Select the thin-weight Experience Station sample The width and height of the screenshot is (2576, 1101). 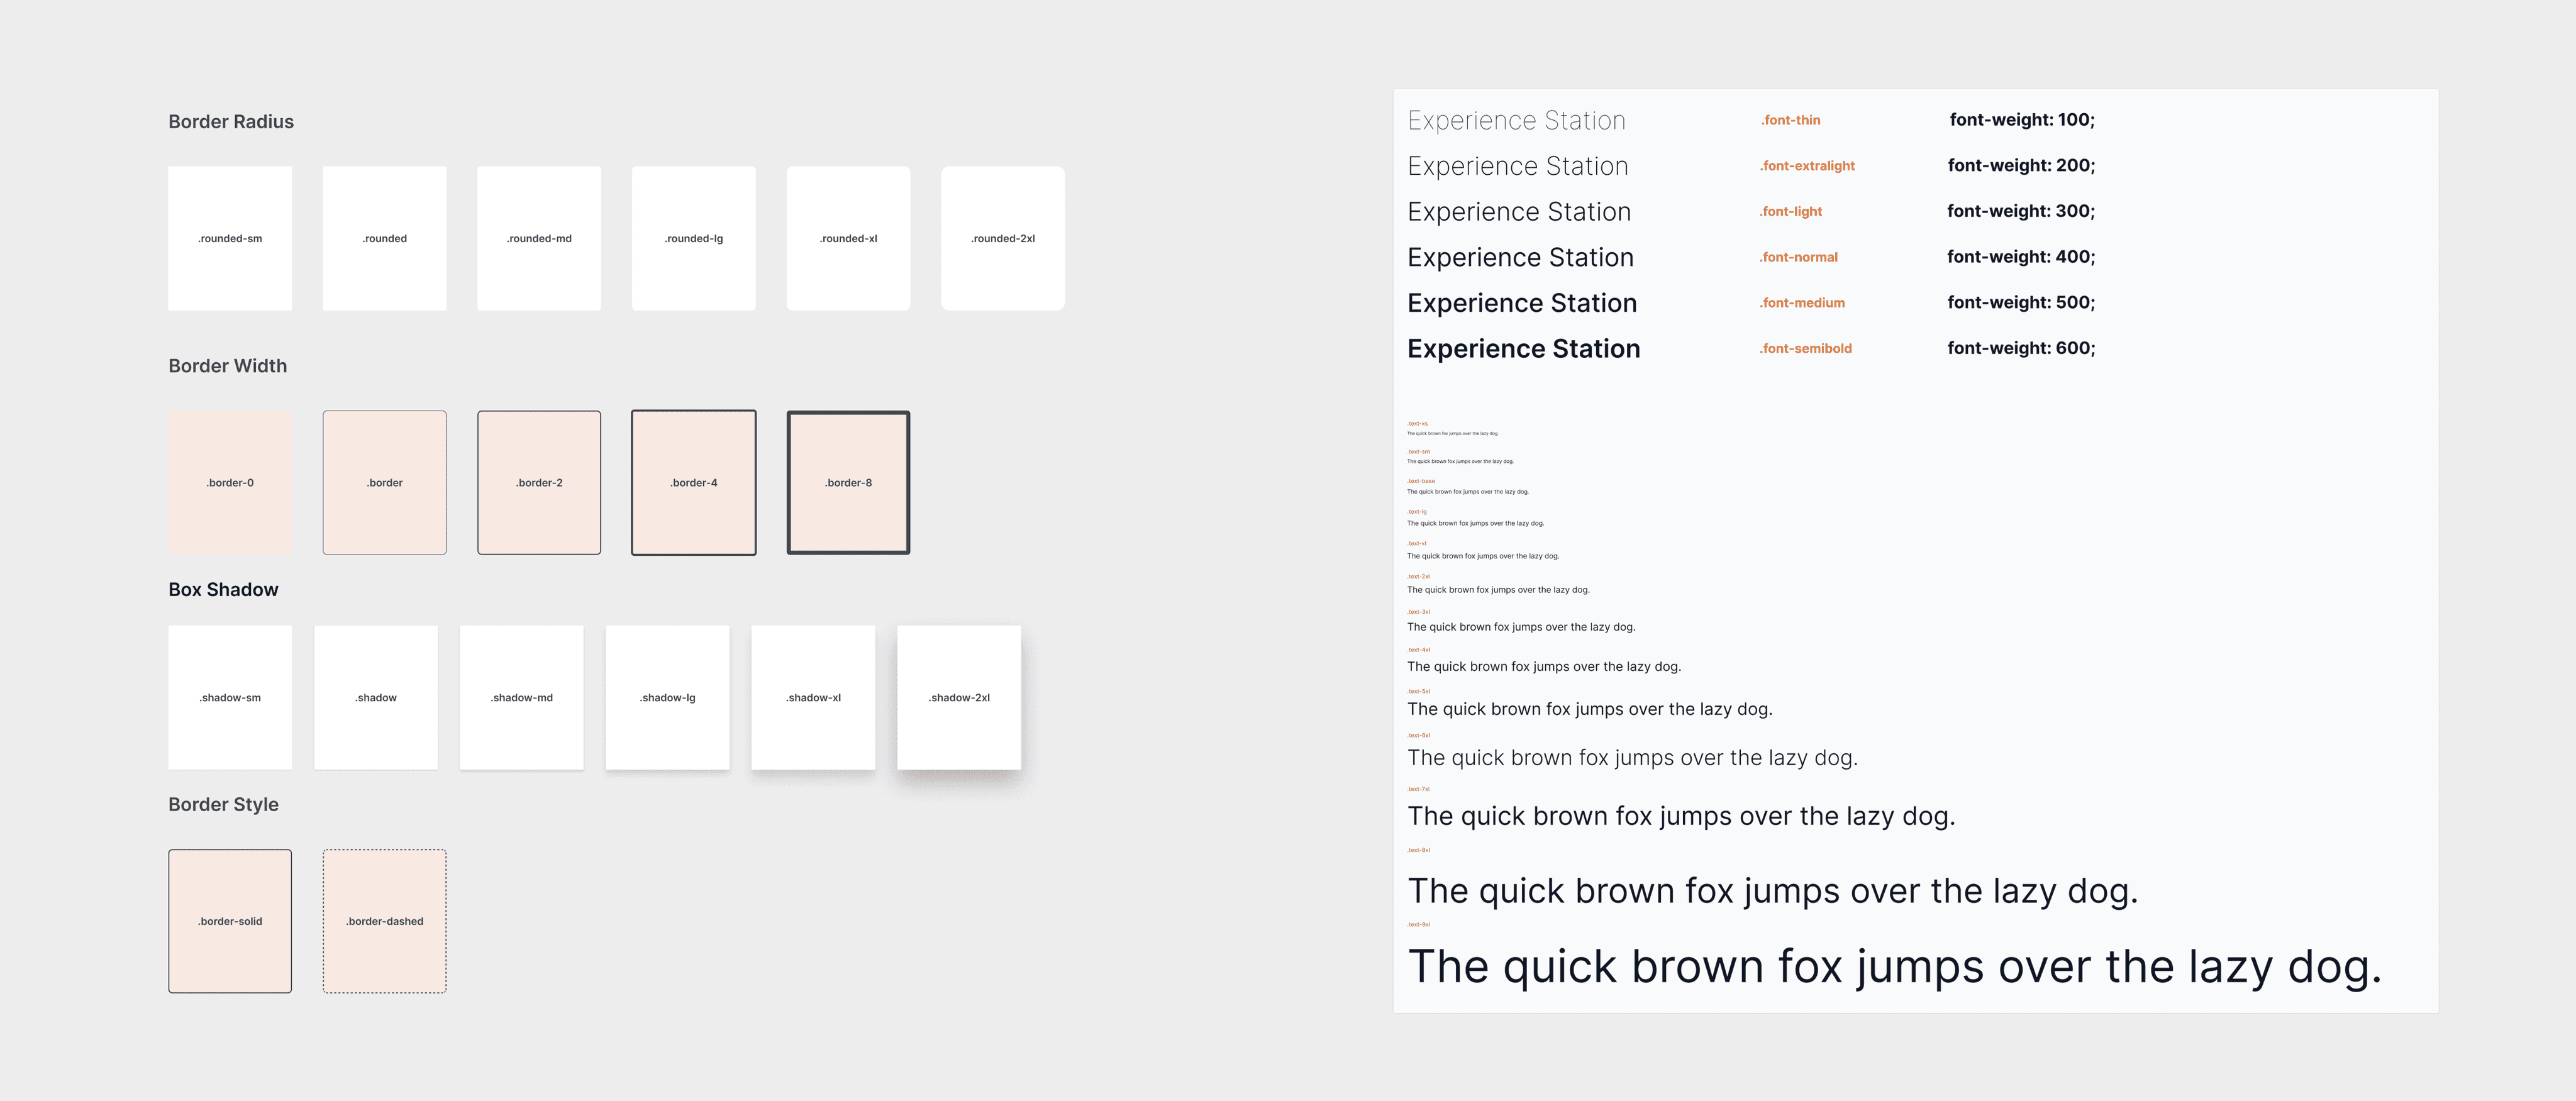[x=1516, y=120]
